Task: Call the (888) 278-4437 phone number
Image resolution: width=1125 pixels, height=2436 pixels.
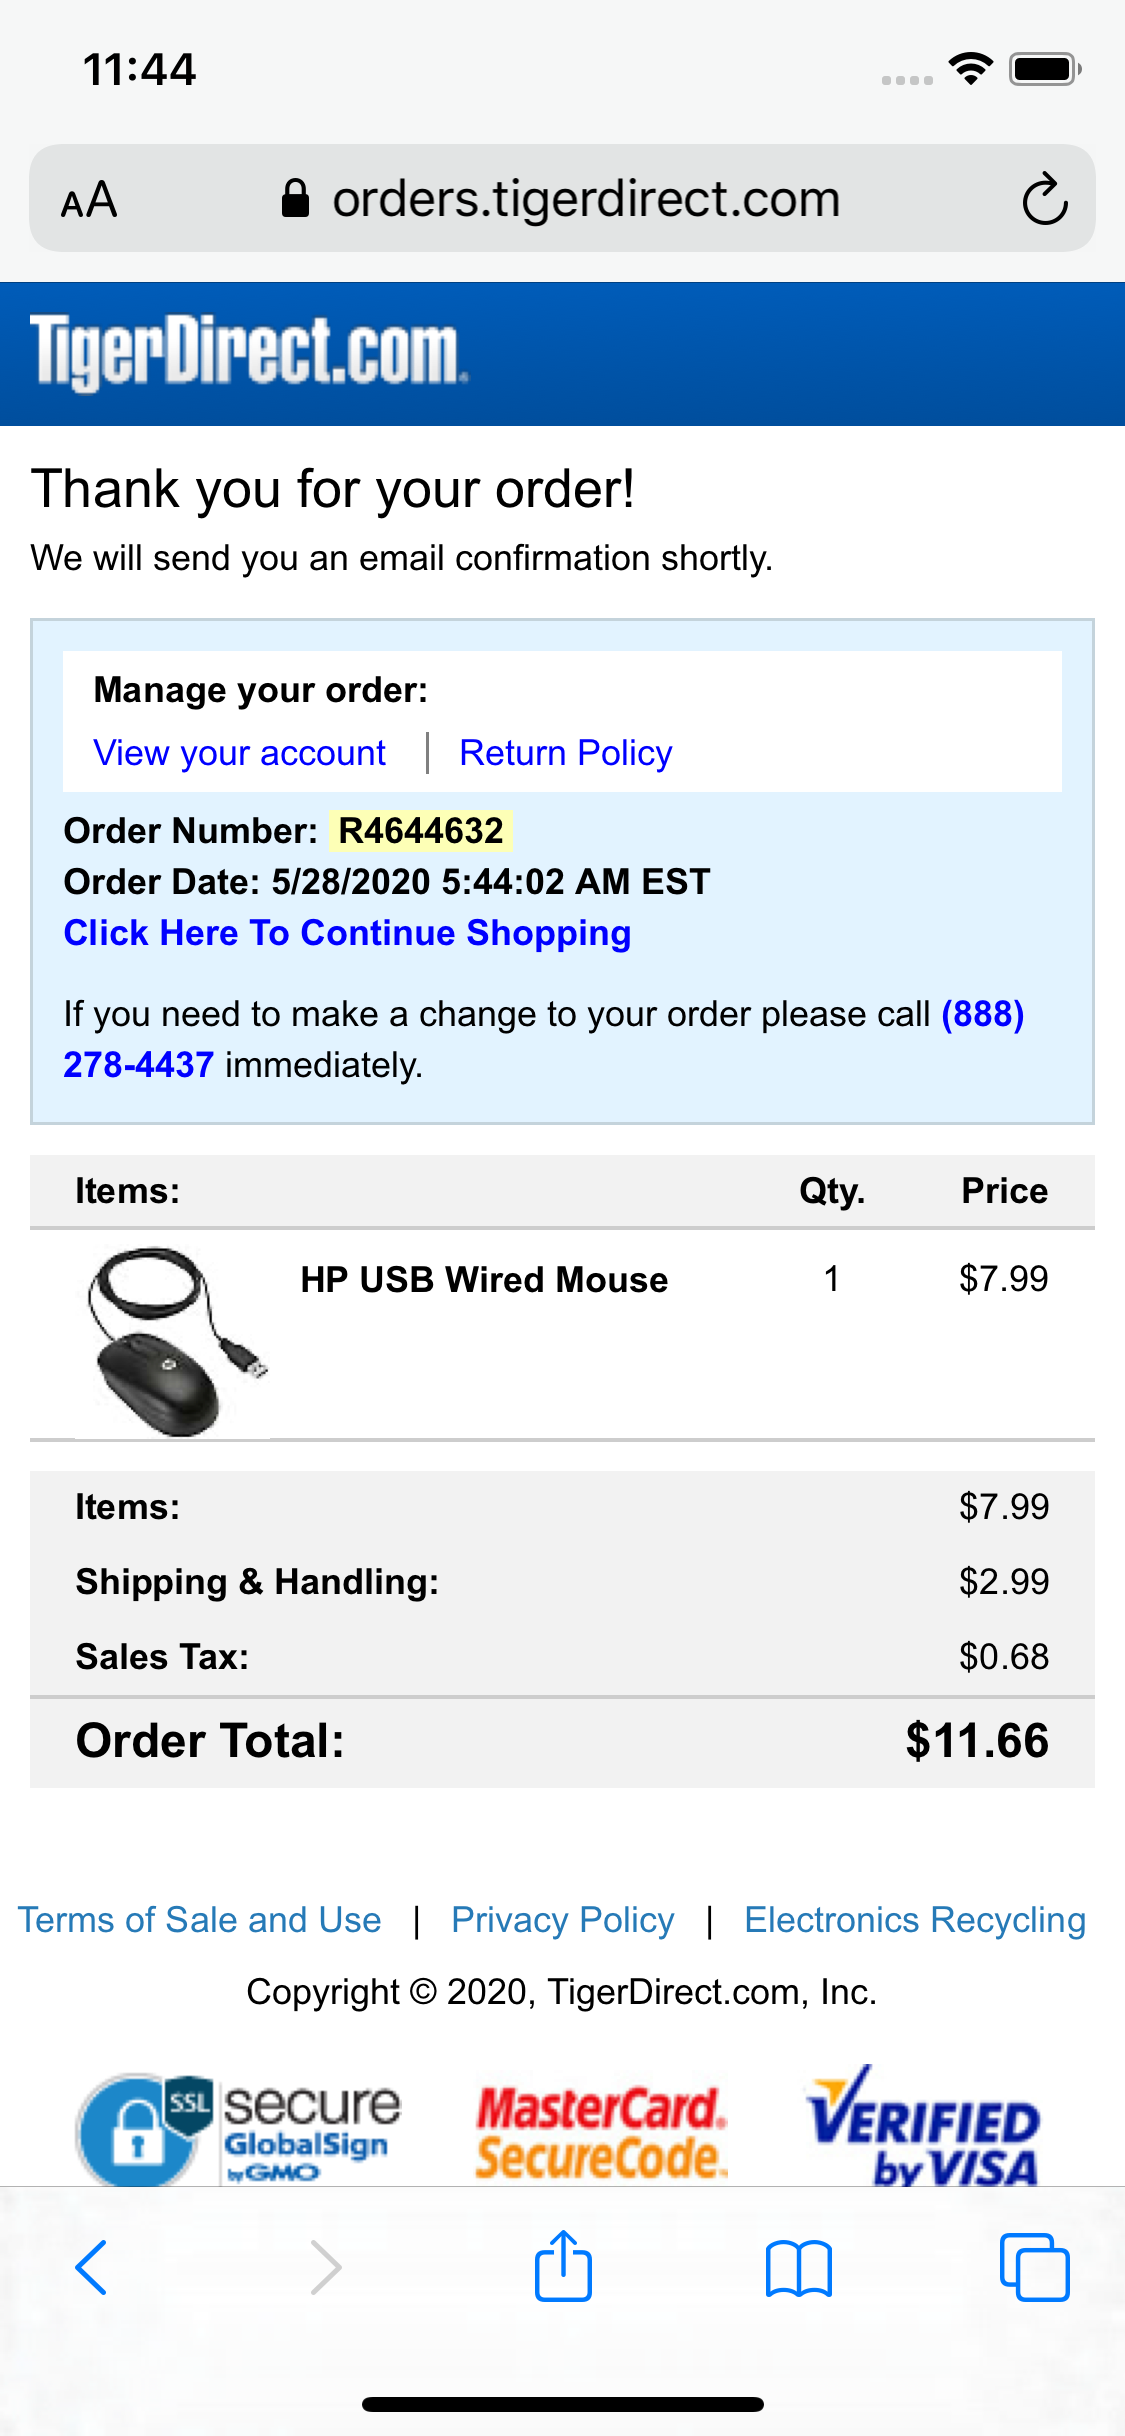Action: [982, 1014]
